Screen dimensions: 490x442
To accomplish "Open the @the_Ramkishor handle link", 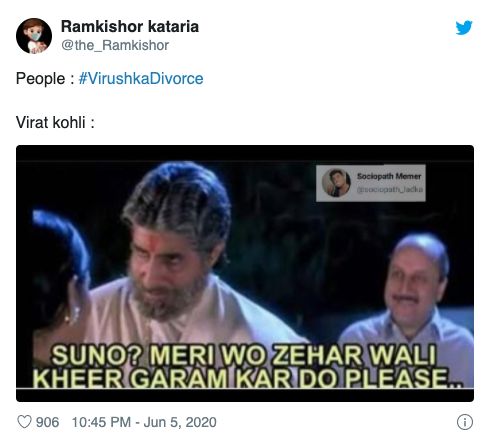I will (x=115, y=45).
